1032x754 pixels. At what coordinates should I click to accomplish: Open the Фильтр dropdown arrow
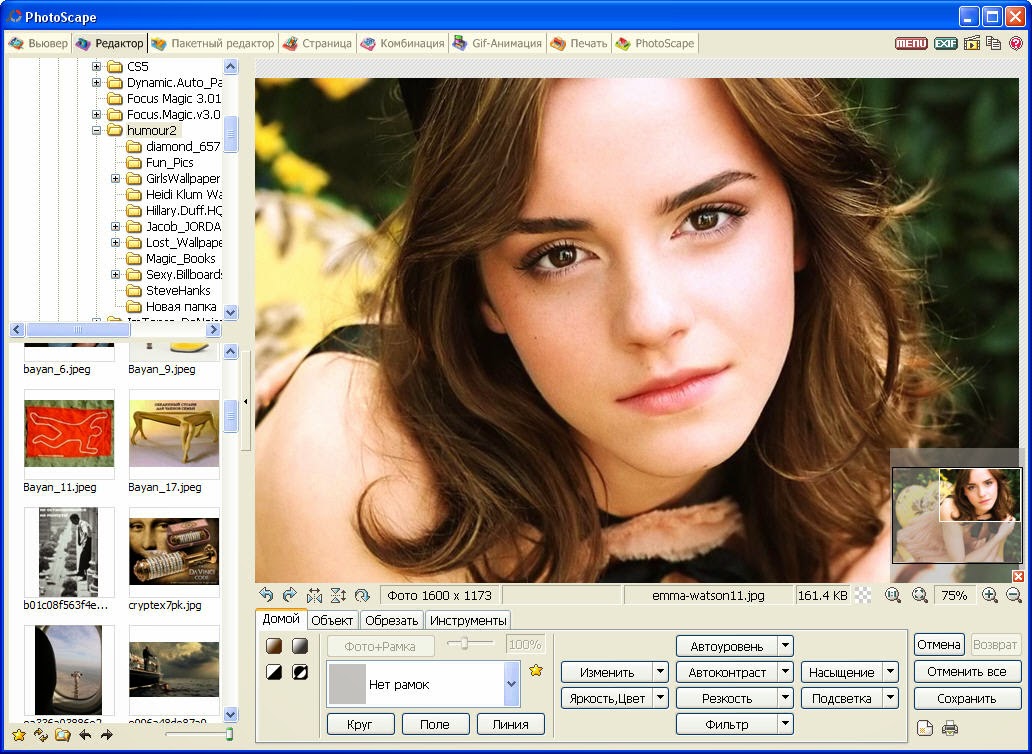(x=786, y=724)
